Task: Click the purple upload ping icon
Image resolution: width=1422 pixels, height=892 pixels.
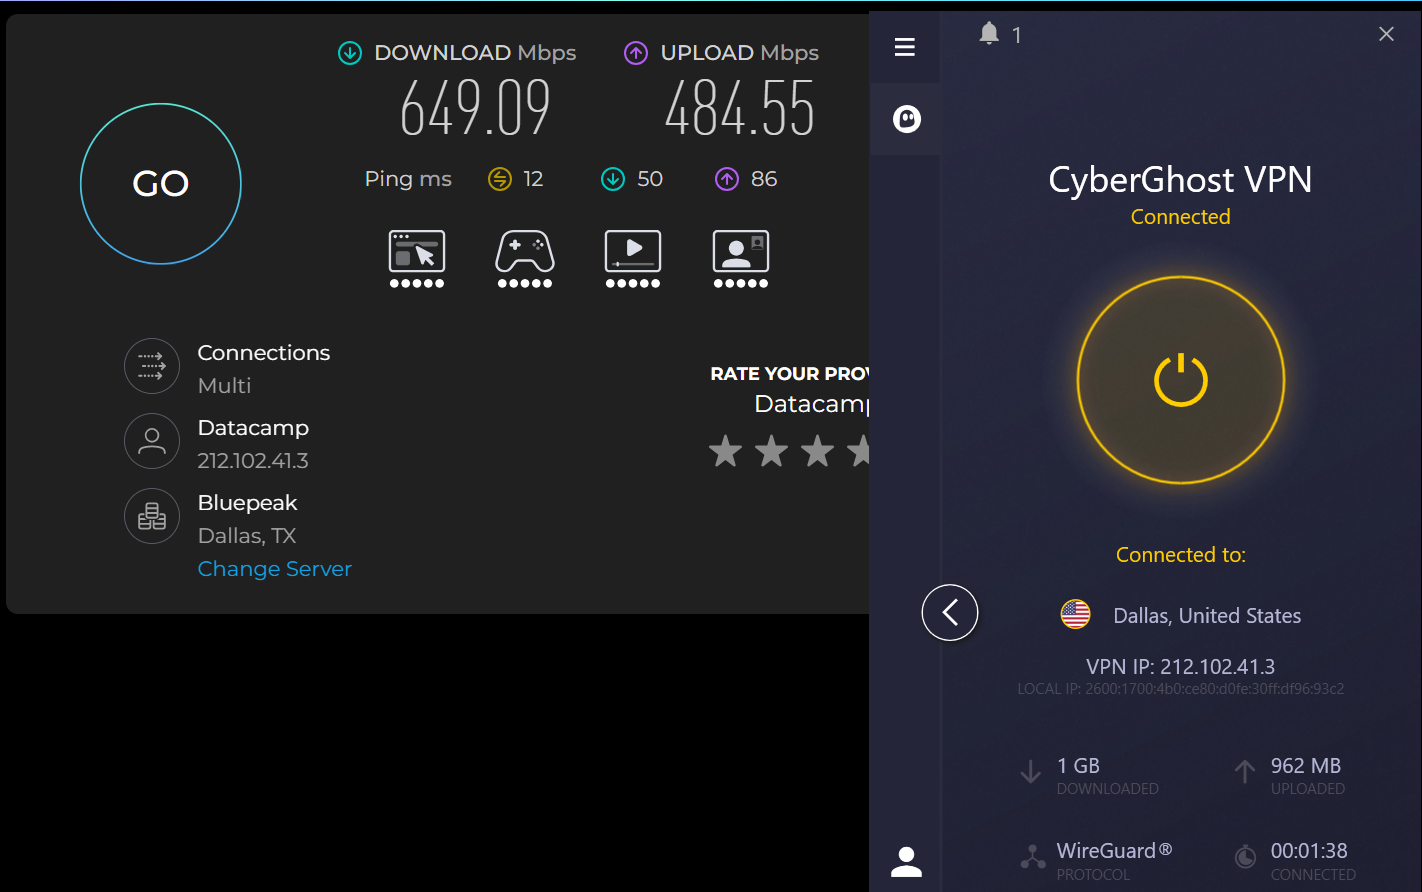Action: [x=727, y=179]
